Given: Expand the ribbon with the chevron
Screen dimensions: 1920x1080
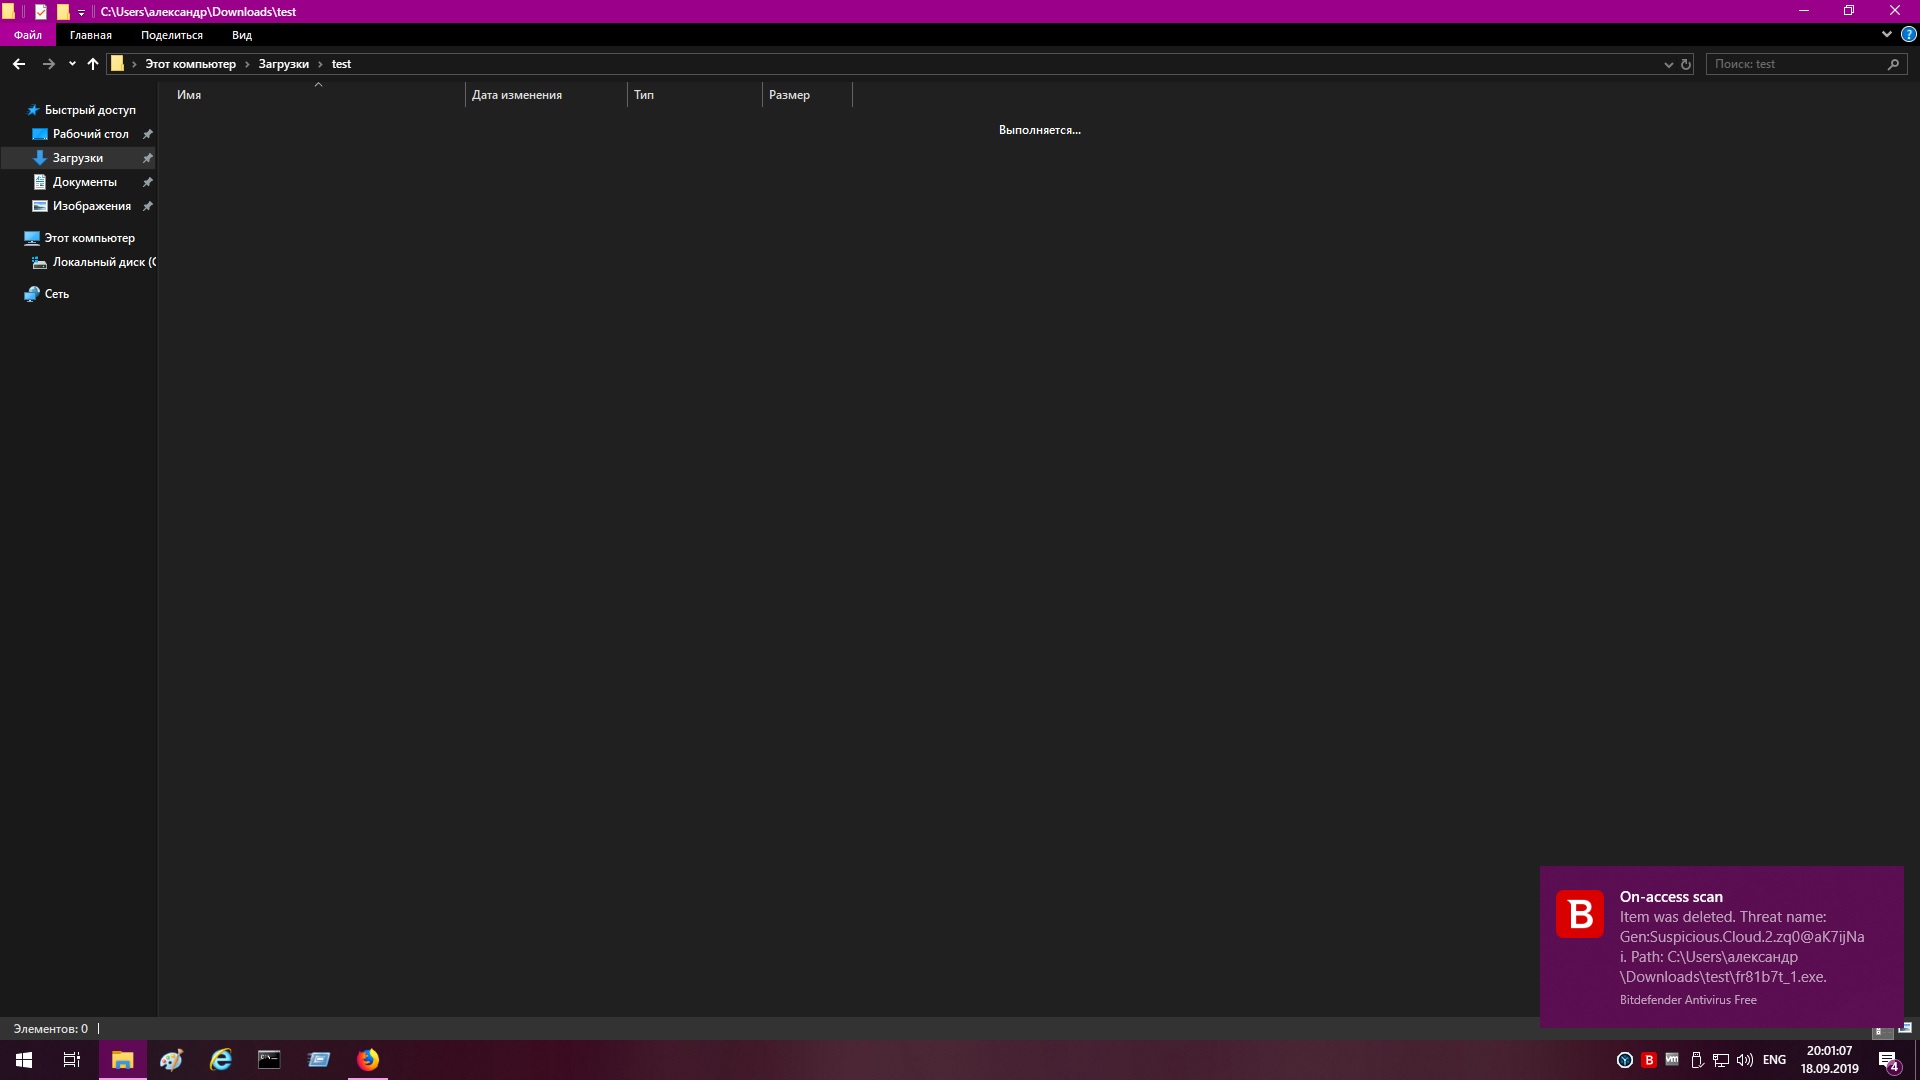Looking at the screenshot, I should [x=1886, y=34].
